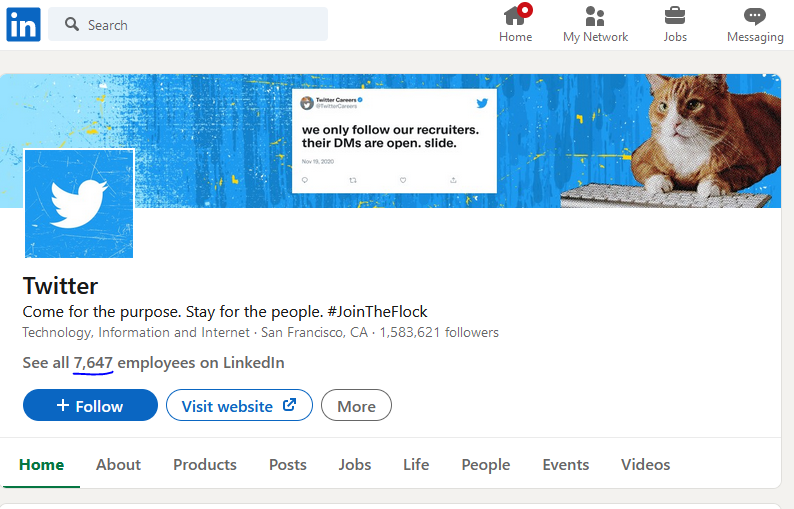
Task: Click the external link icon on Visit website
Action: [289, 405]
